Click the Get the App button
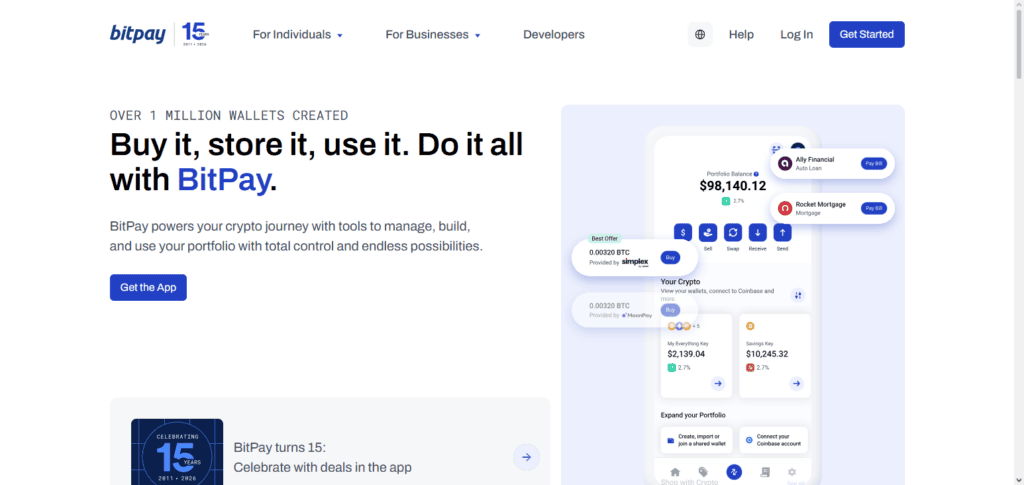 point(148,287)
